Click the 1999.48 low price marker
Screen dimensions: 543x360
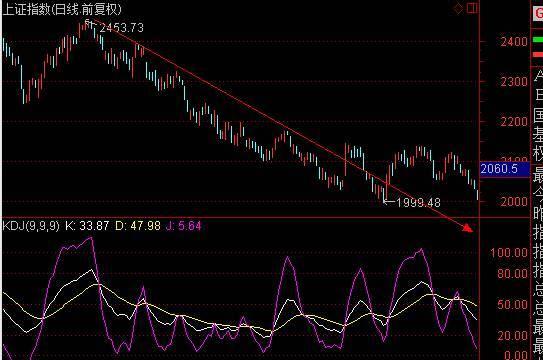(x=418, y=202)
